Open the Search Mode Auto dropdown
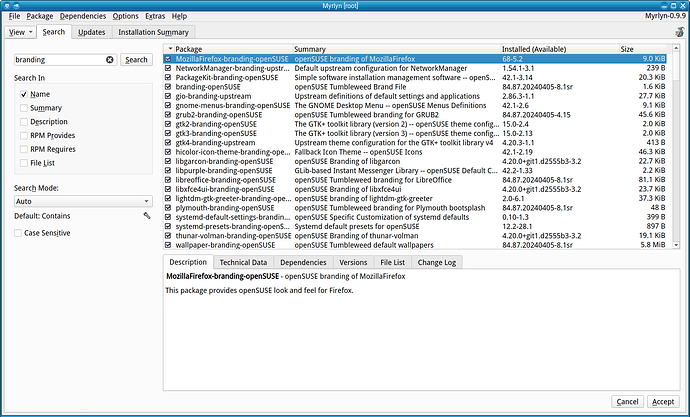The width and height of the screenshot is (690, 417). [83, 201]
